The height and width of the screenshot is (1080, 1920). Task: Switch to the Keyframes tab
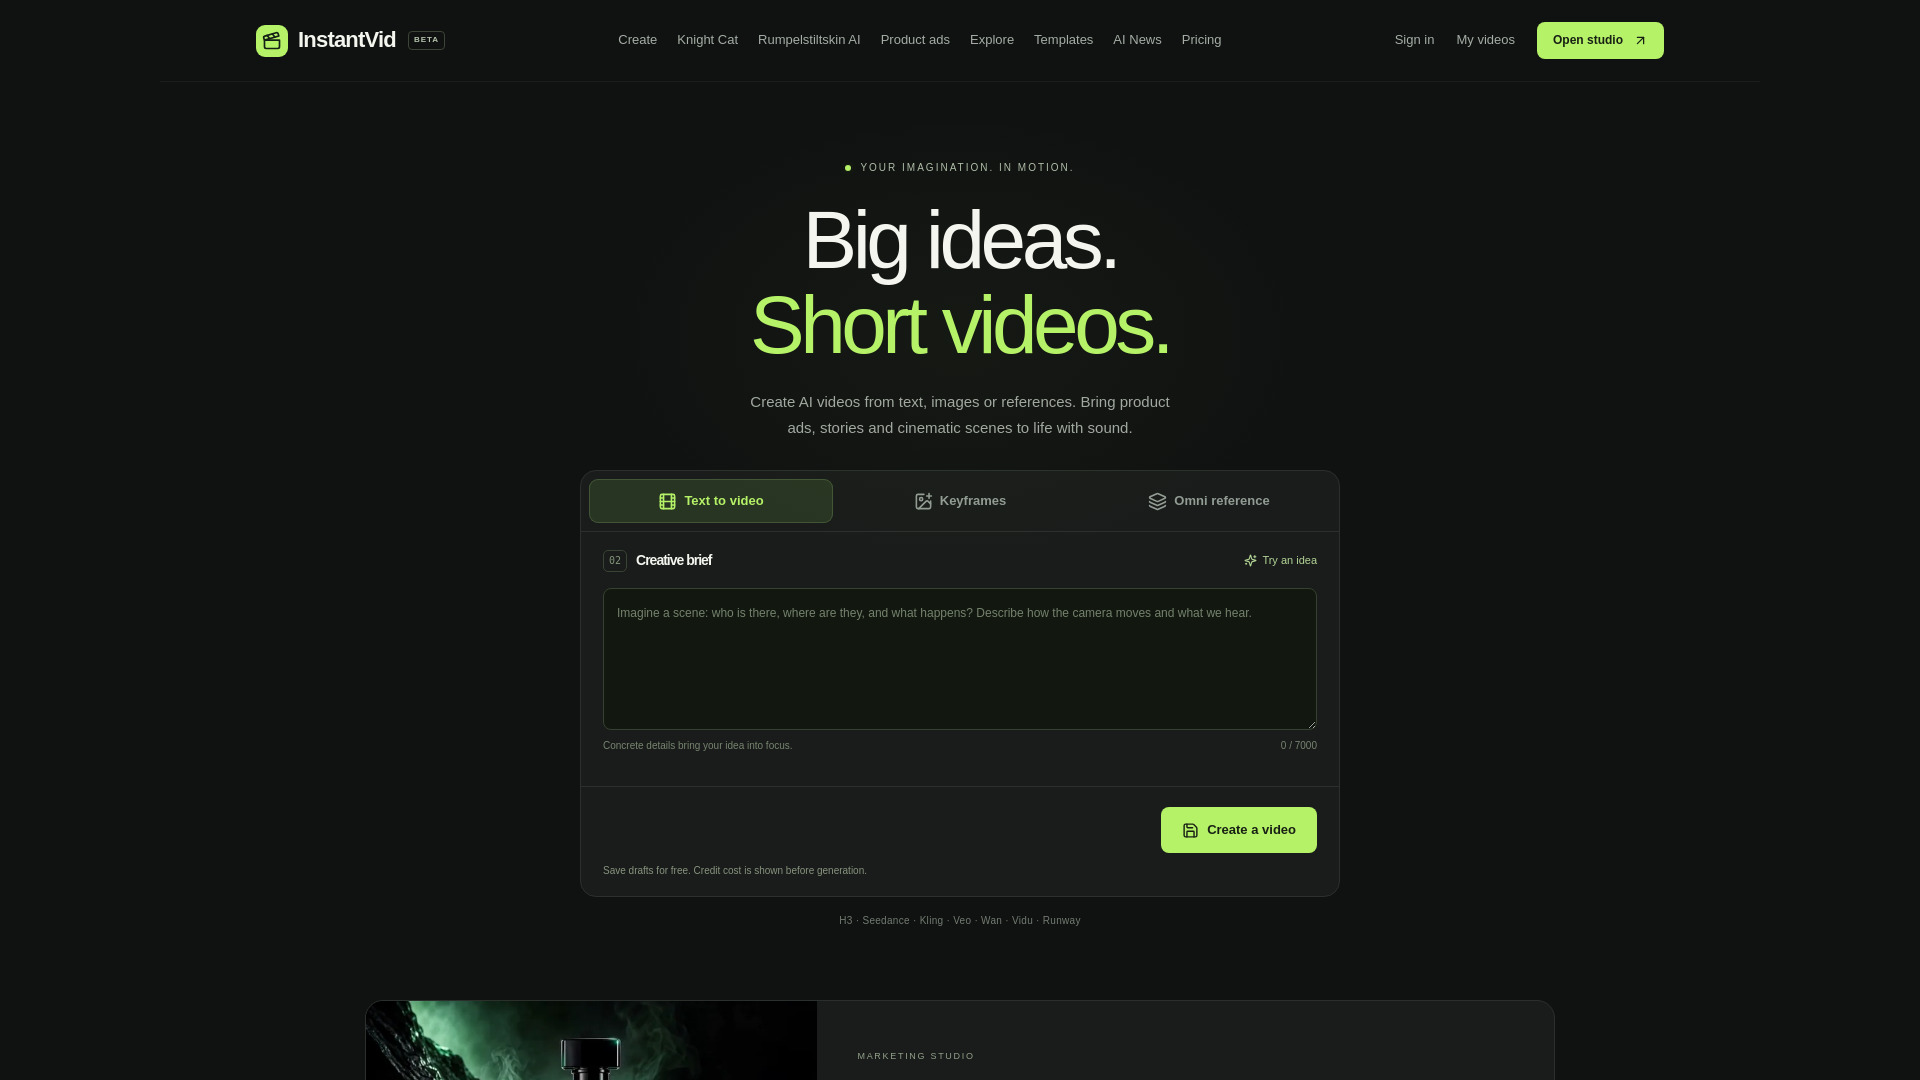pos(960,501)
